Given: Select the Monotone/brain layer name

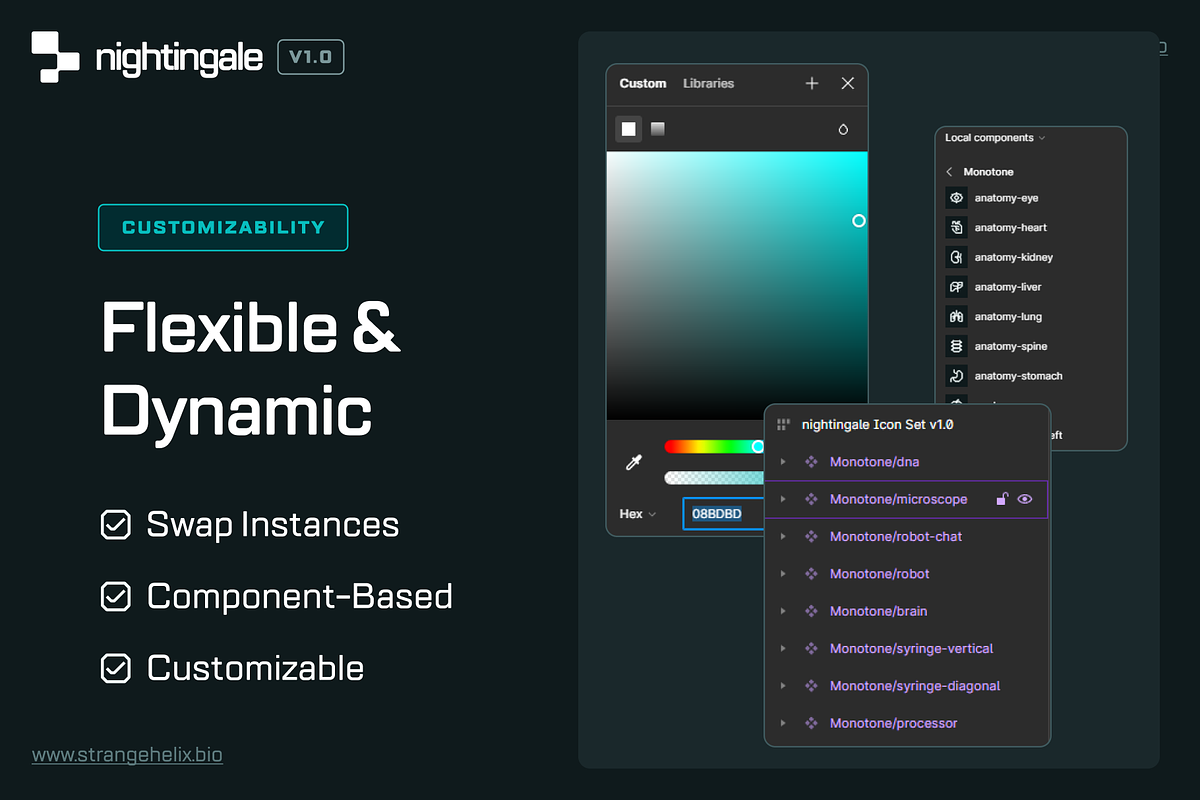Looking at the screenshot, I should pyautogui.click(x=878, y=611).
